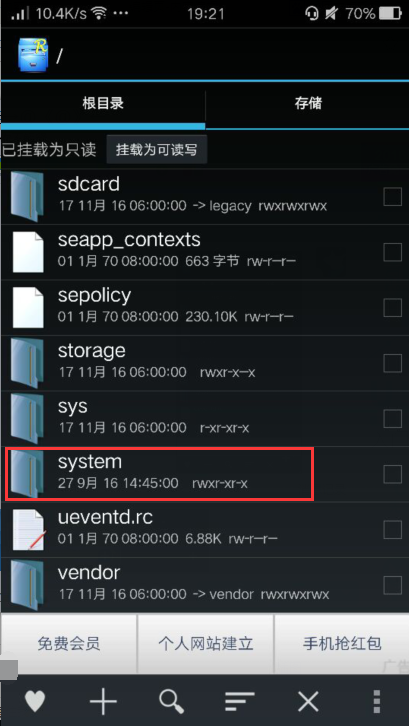409x726 pixels.
Task: Switch to the 存储 tab
Action: coord(308,103)
